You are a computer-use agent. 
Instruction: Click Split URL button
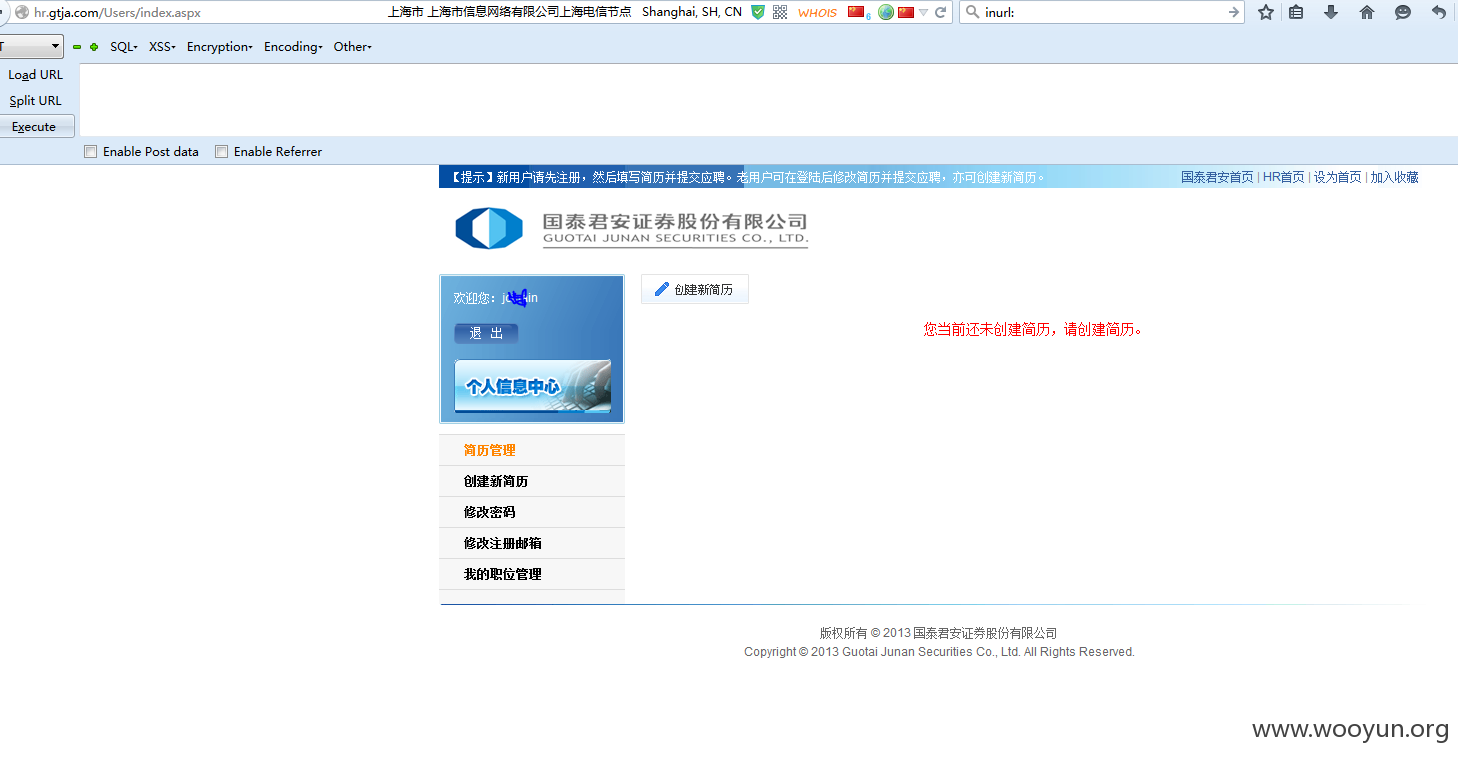click(36, 101)
